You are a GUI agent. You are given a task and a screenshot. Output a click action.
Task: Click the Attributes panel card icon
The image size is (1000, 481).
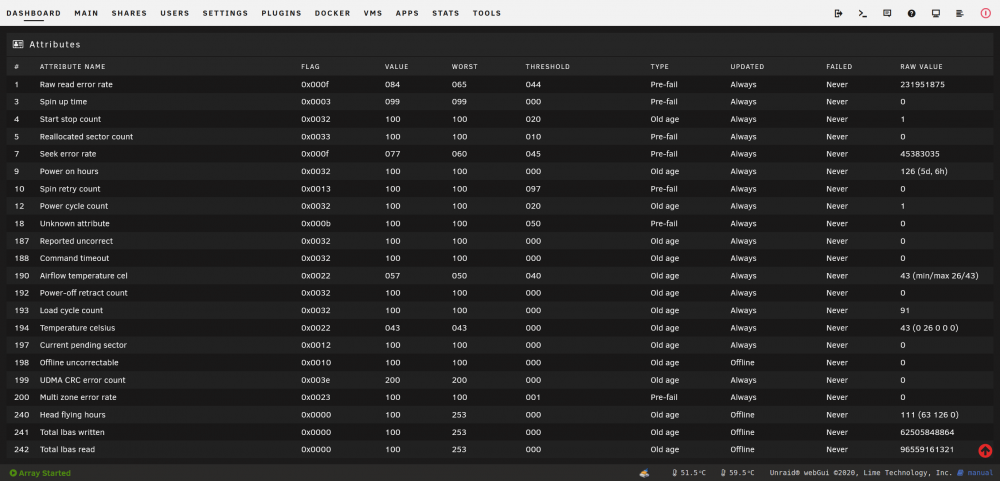[x=18, y=45]
